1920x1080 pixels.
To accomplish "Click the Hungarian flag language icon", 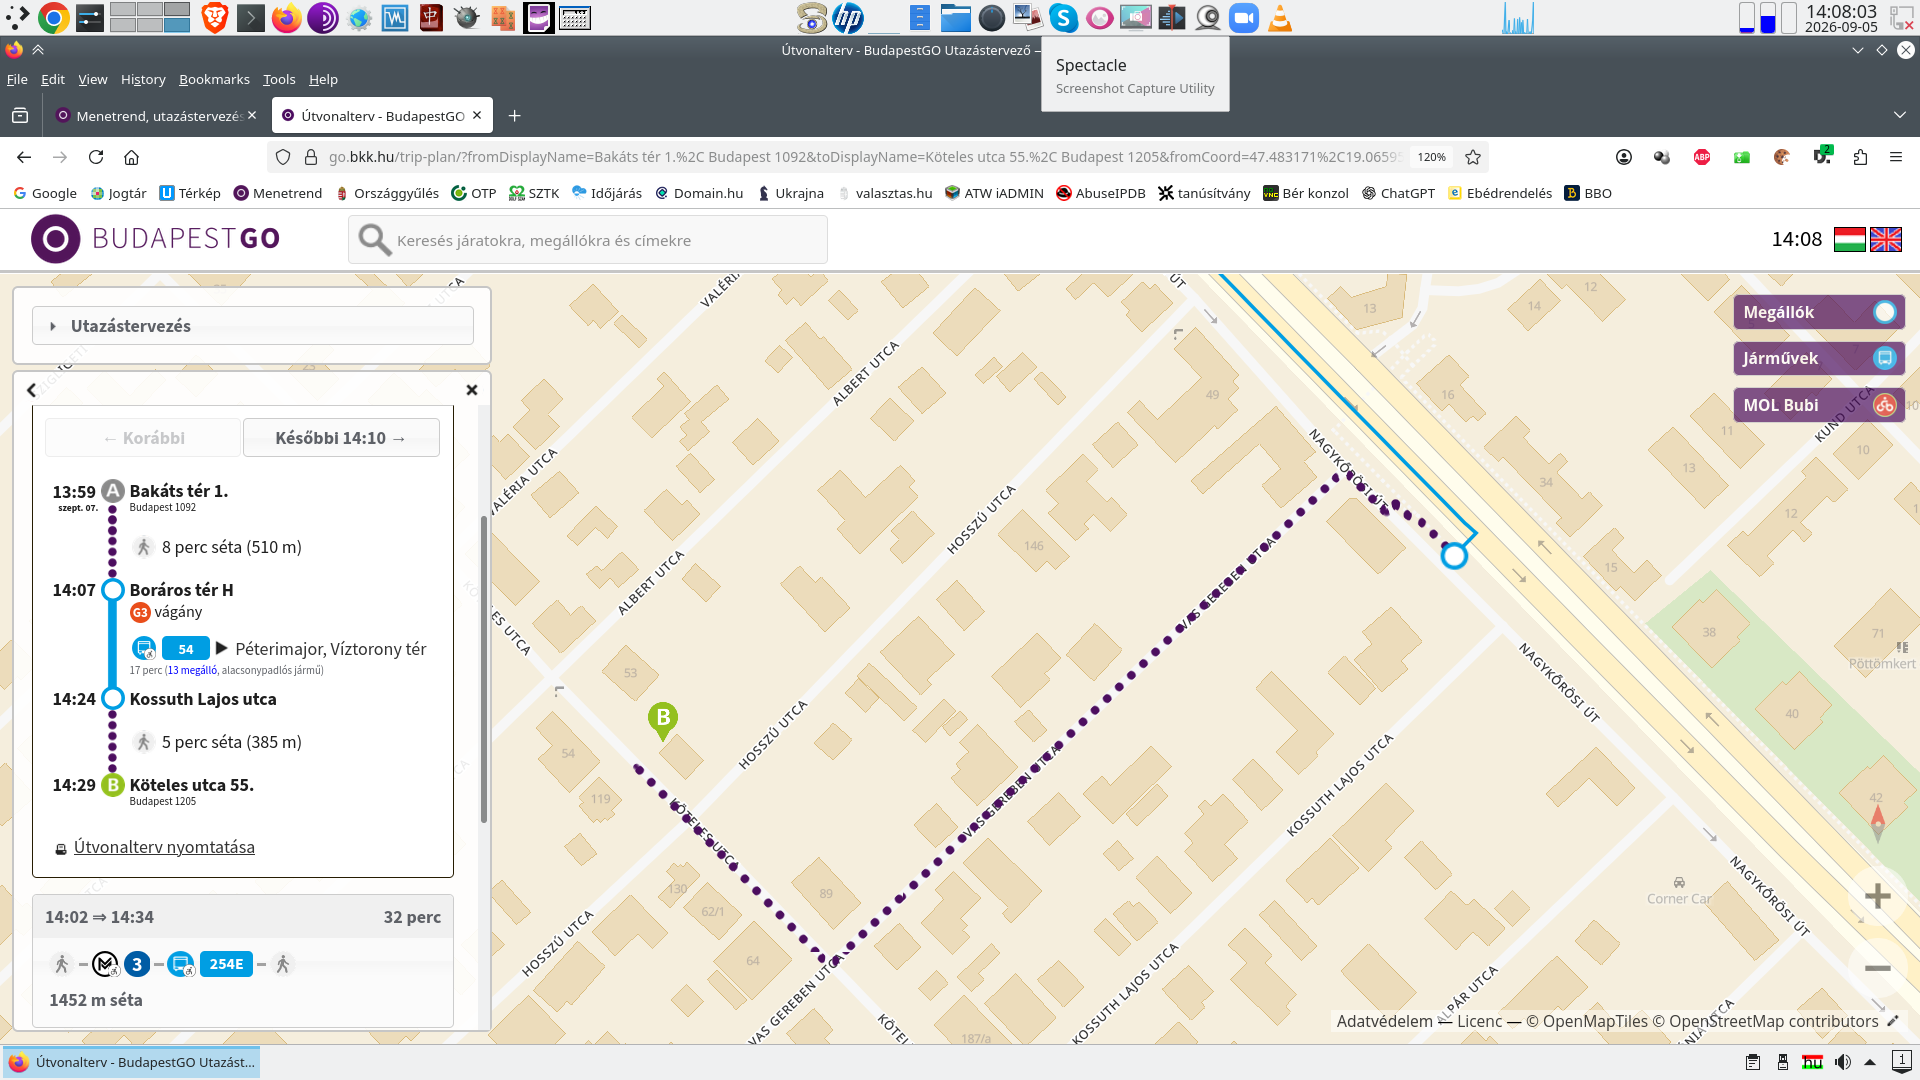I will pos(1849,240).
